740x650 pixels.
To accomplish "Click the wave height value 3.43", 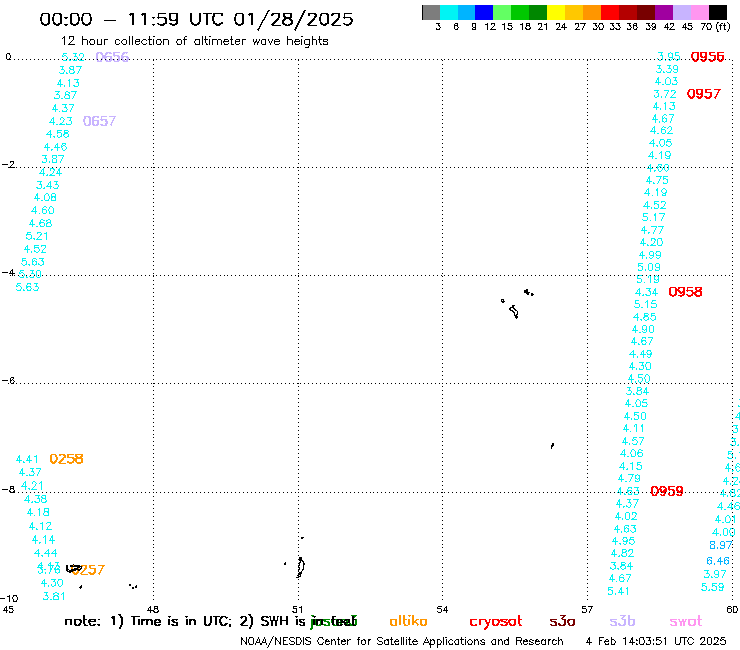I will tap(48, 185).
